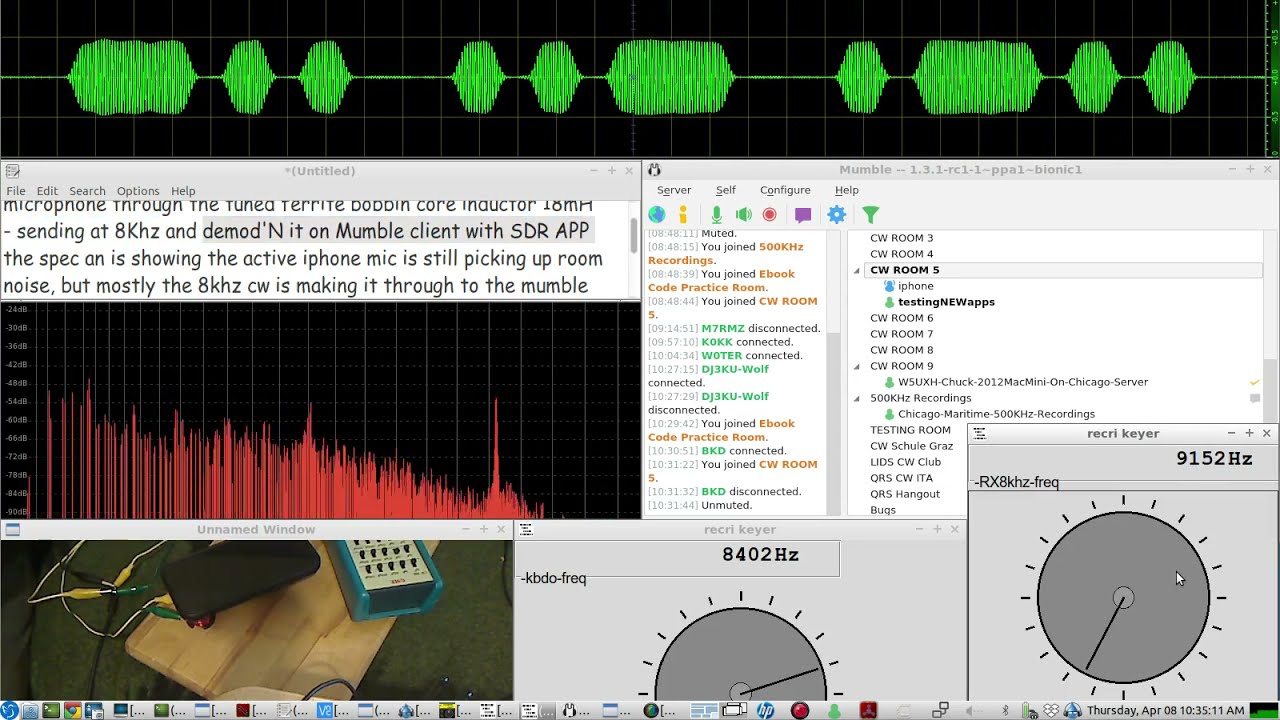Select the CW ROOM 4 channel
1280x720 pixels.
click(x=901, y=254)
